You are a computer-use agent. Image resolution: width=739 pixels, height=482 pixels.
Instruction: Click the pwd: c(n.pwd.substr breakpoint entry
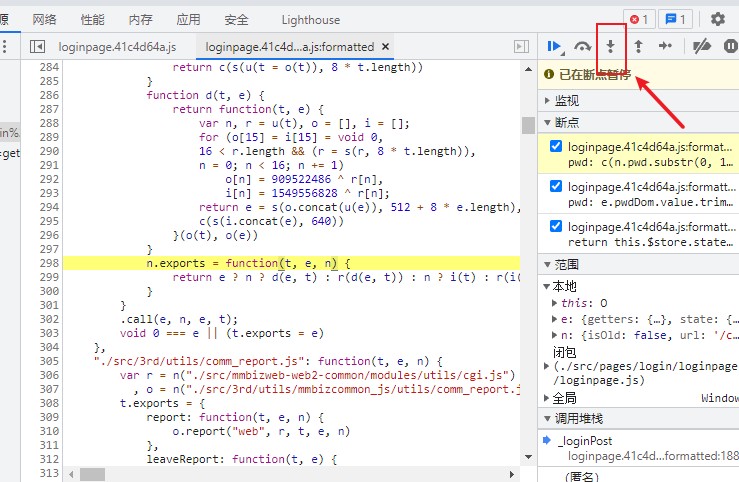(x=639, y=154)
